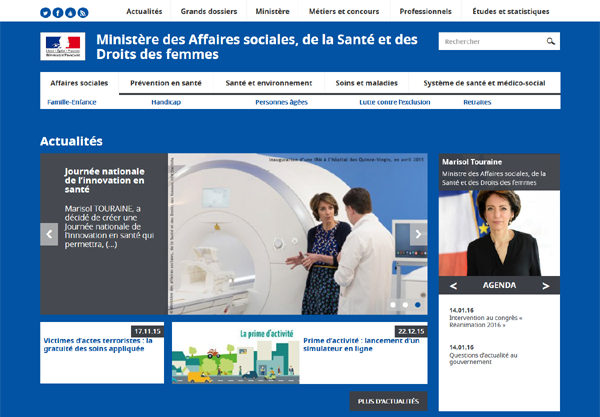
Task: Open the Études et statistiques menu
Action: pos(511,11)
